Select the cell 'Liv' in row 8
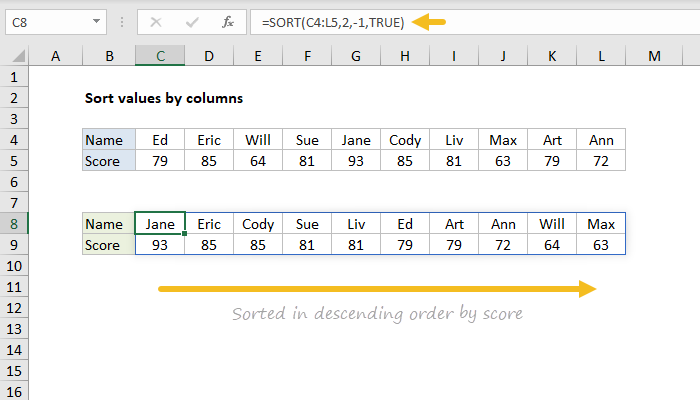 click(356, 224)
